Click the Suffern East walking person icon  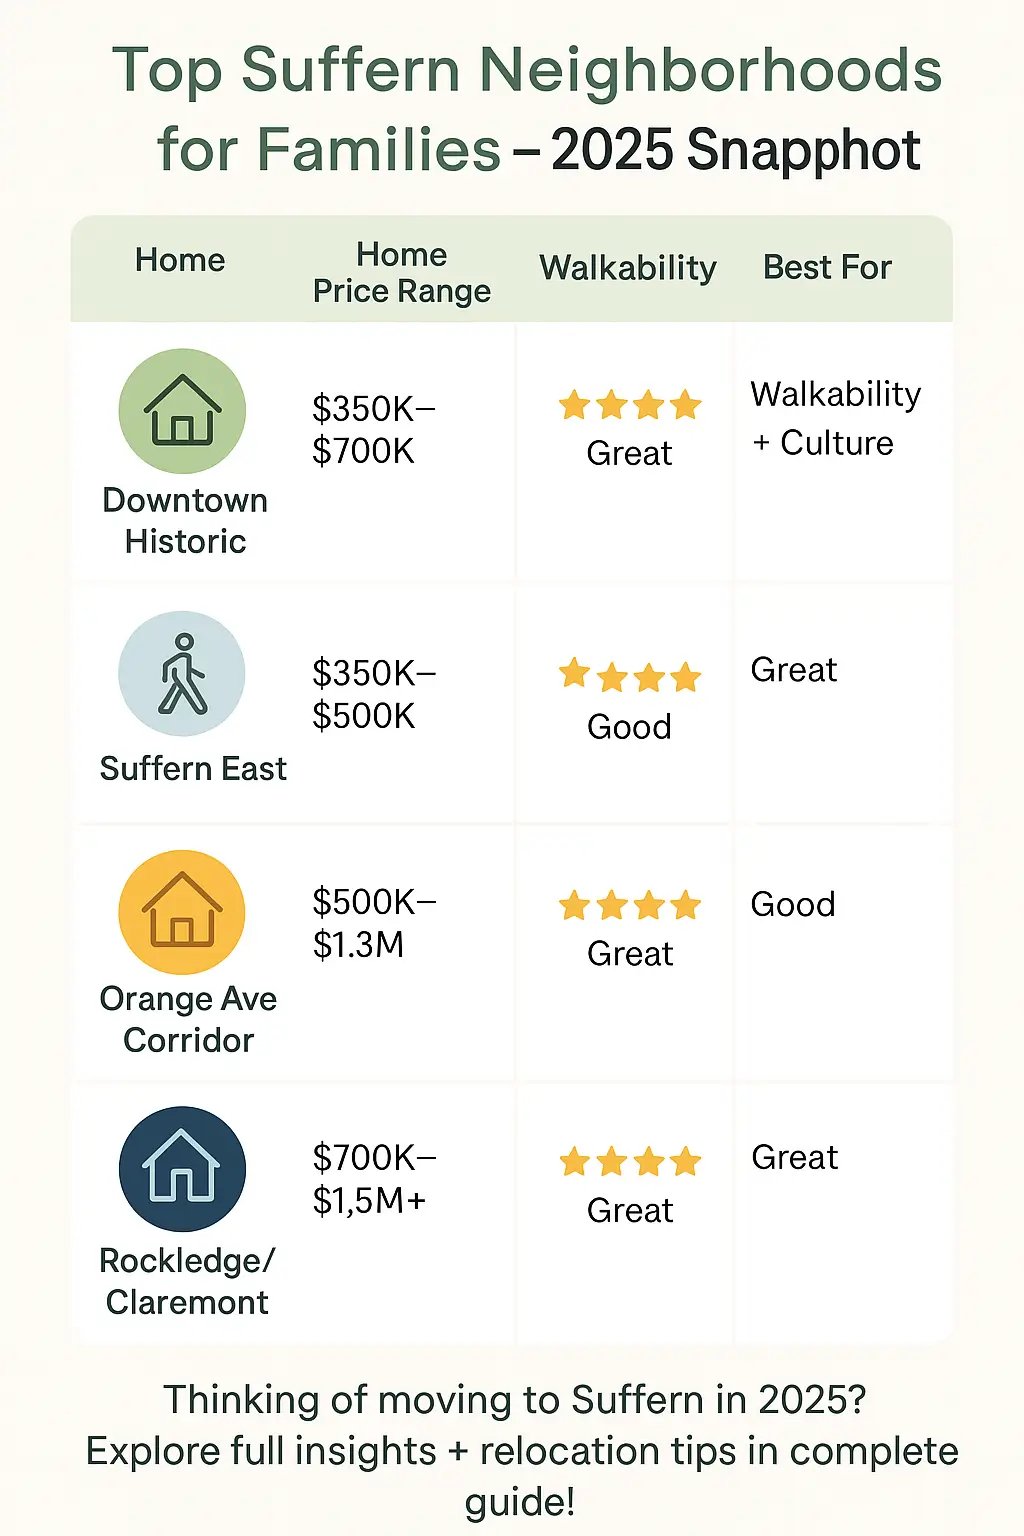click(x=182, y=674)
